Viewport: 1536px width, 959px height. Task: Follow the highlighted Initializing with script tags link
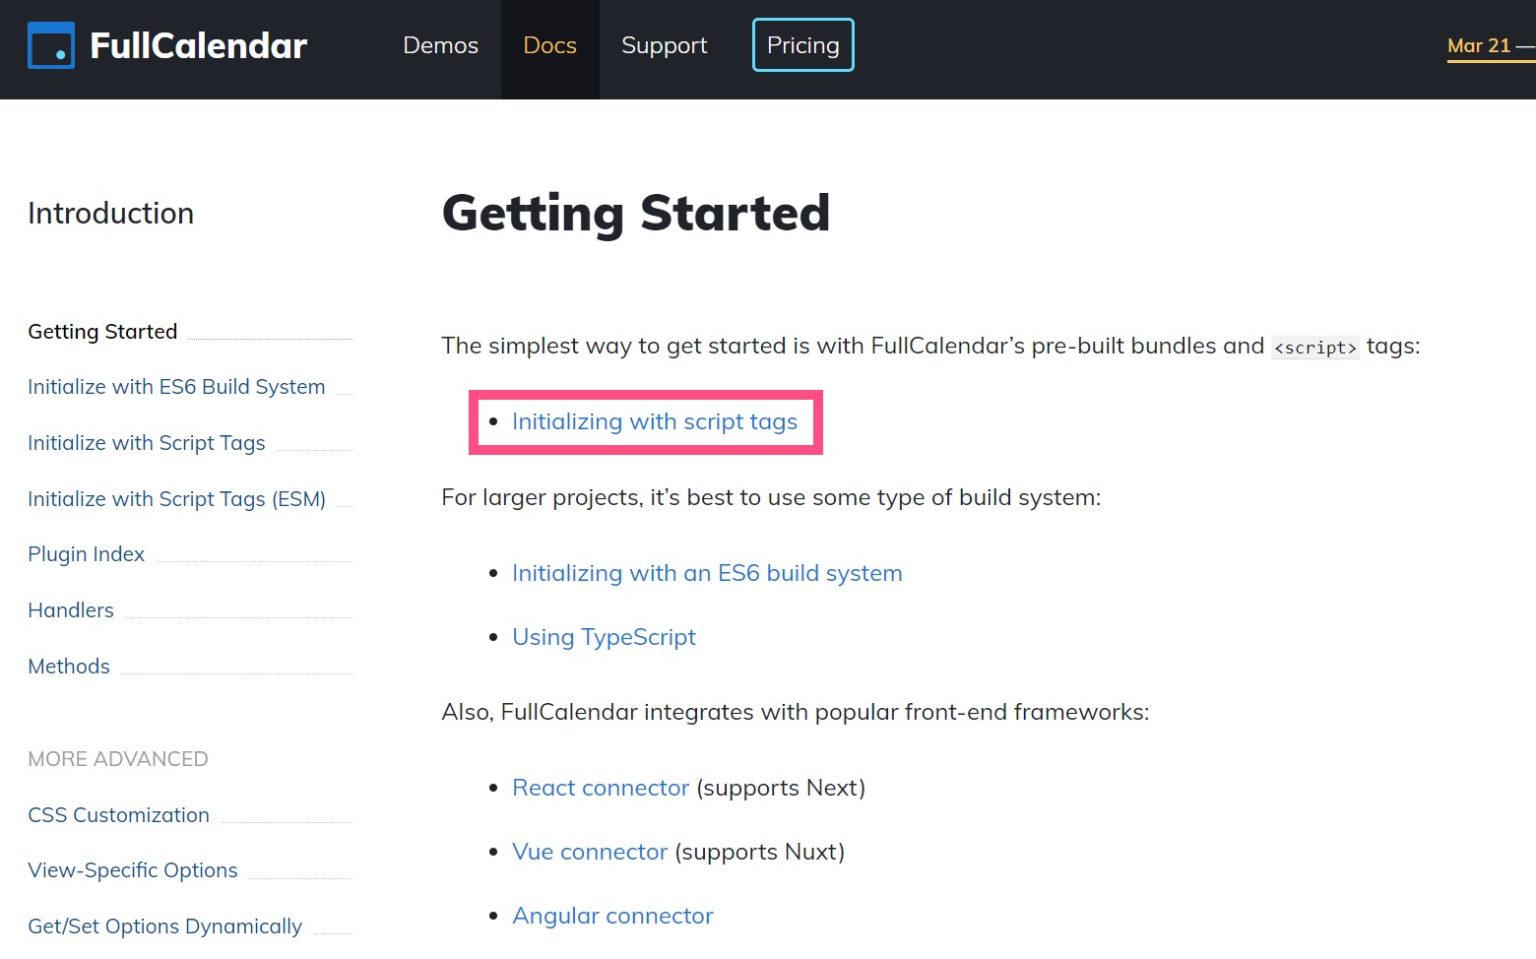[x=654, y=422]
